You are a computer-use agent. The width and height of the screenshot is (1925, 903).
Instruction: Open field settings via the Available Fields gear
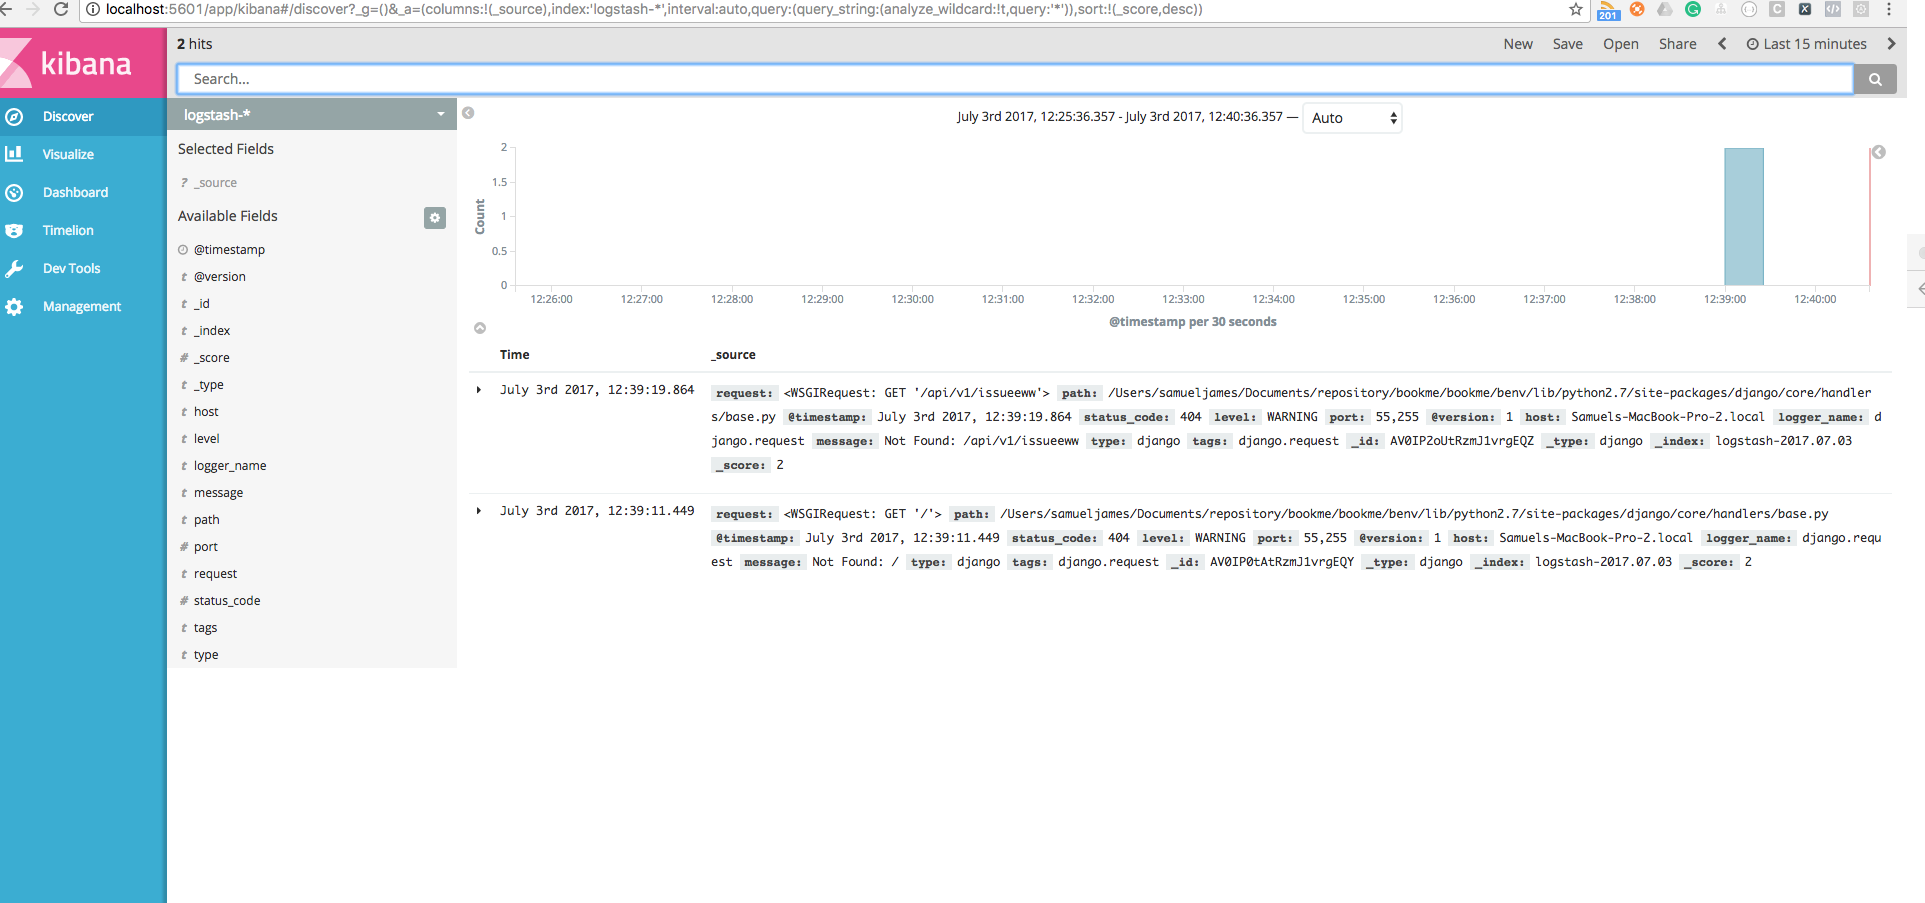[434, 217]
